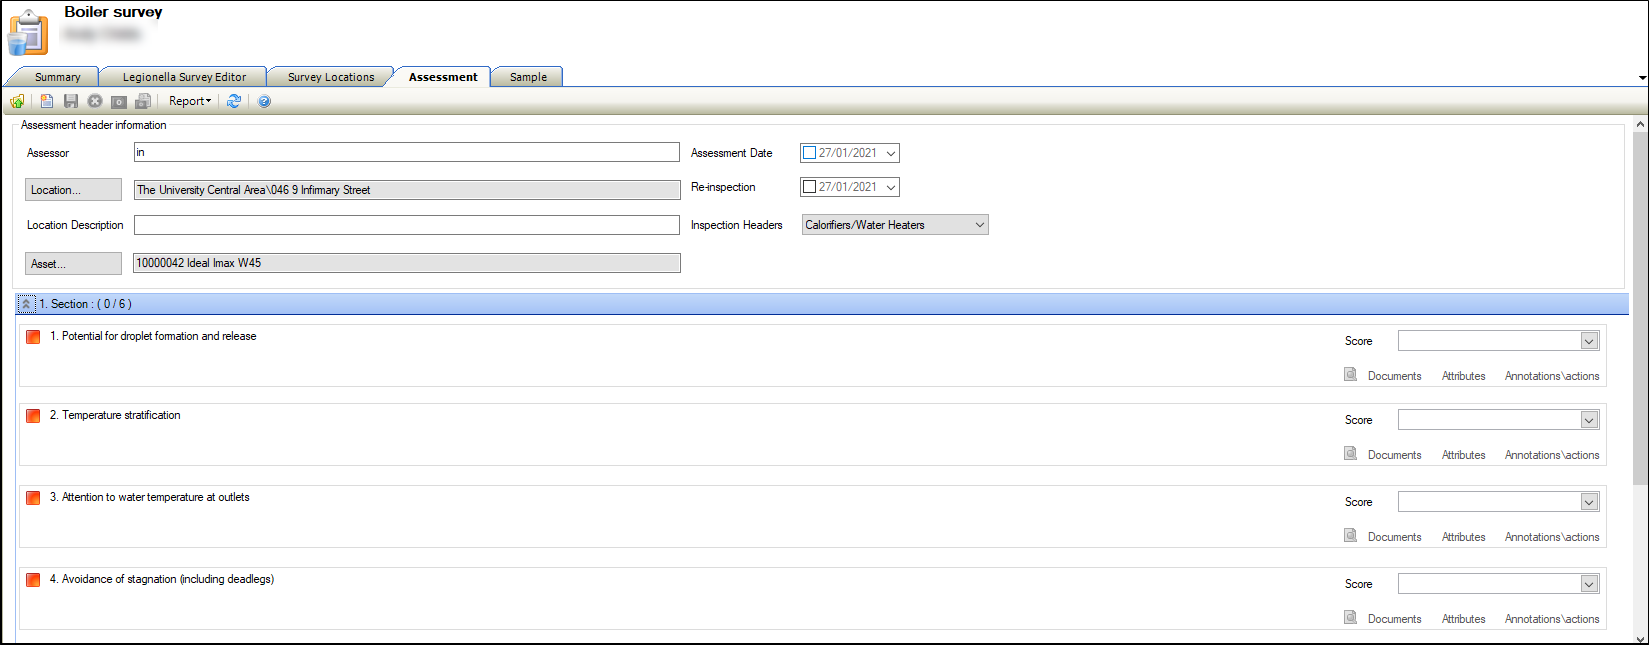The image size is (1649, 645).
Task: Click the floppy disk save icon
Action: click(x=71, y=101)
